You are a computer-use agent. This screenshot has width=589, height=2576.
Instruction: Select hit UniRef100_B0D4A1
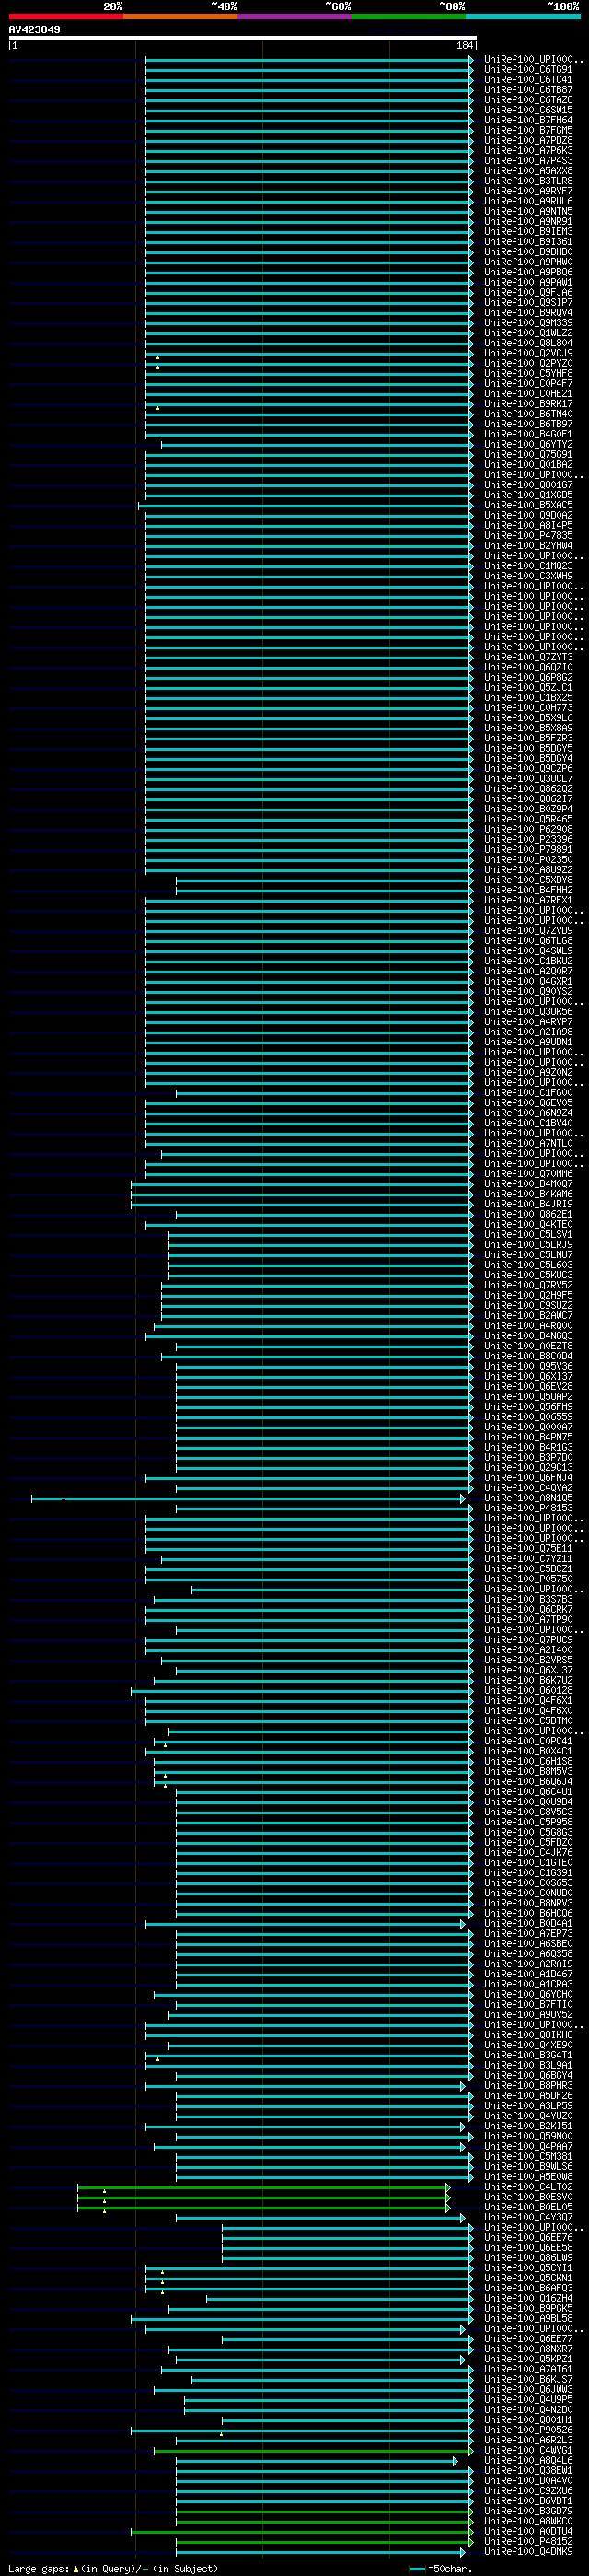(528, 1924)
